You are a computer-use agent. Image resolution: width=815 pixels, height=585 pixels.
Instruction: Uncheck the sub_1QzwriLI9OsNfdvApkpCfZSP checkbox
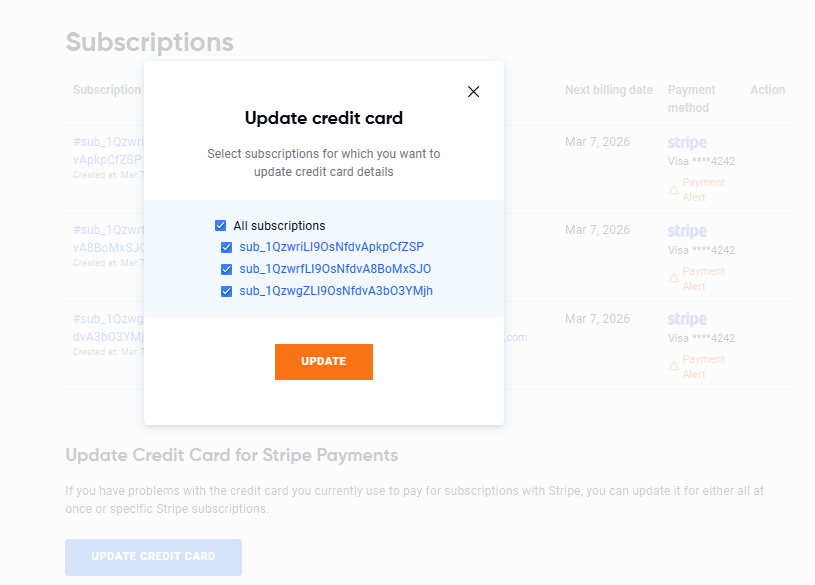click(x=227, y=247)
